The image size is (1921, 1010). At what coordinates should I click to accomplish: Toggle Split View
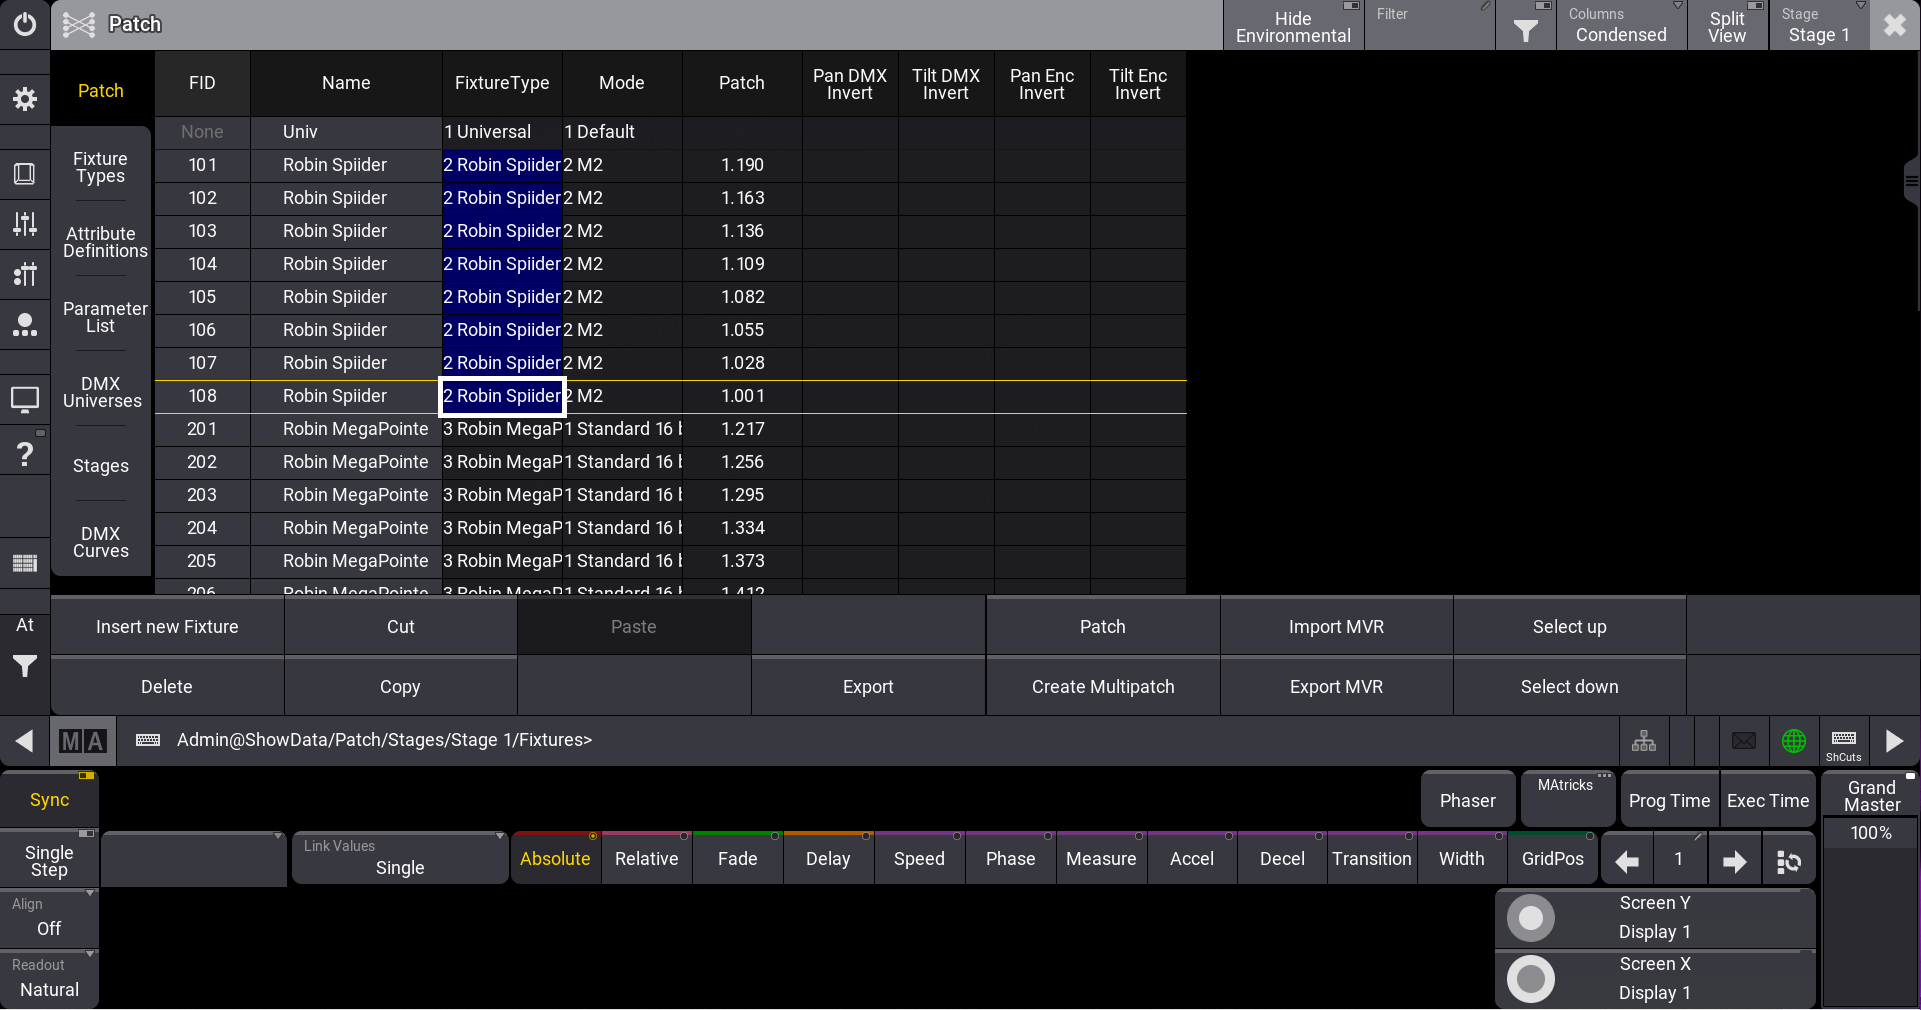tap(1727, 25)
